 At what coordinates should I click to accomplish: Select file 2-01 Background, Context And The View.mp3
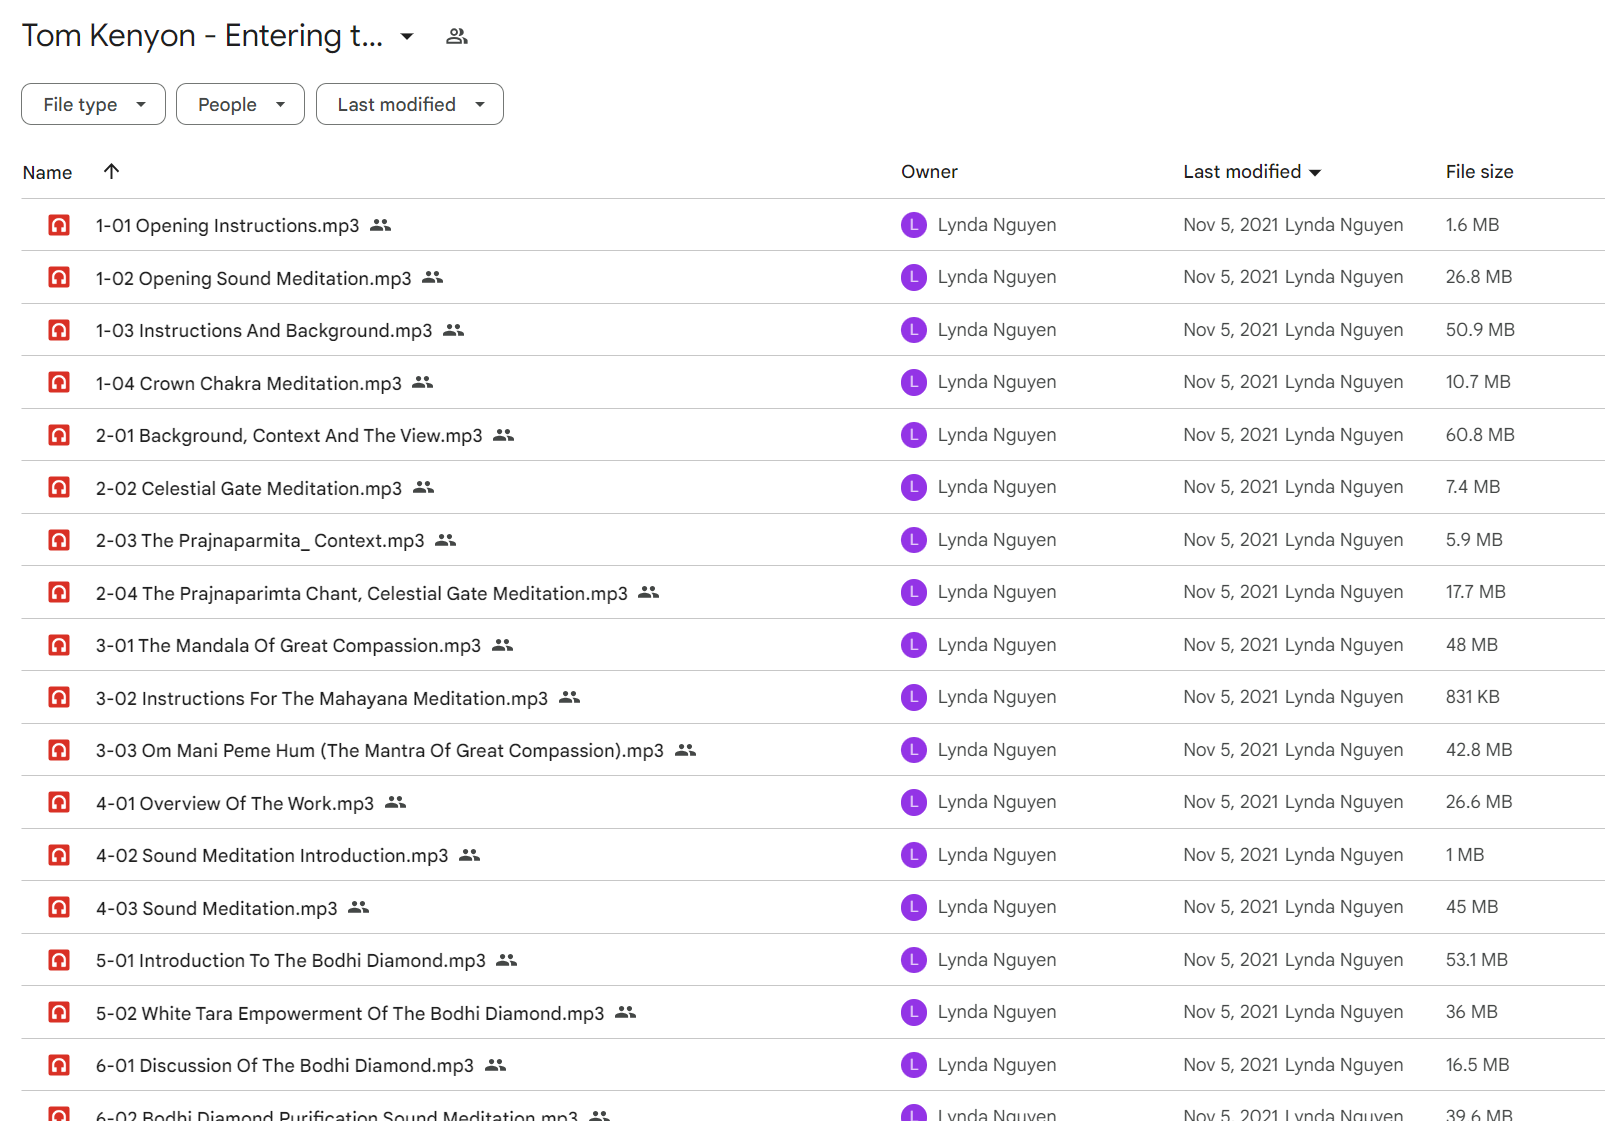(812, 435)
